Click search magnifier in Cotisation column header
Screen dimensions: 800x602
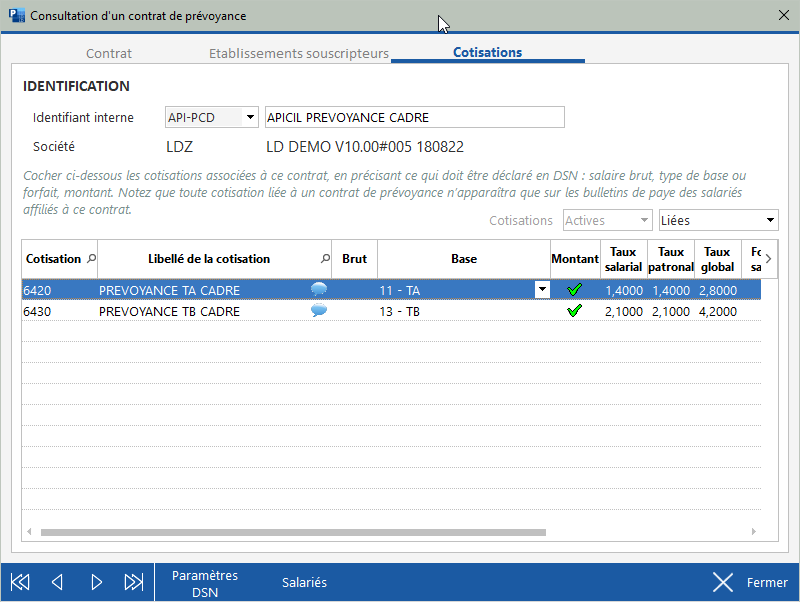point(92,259)
